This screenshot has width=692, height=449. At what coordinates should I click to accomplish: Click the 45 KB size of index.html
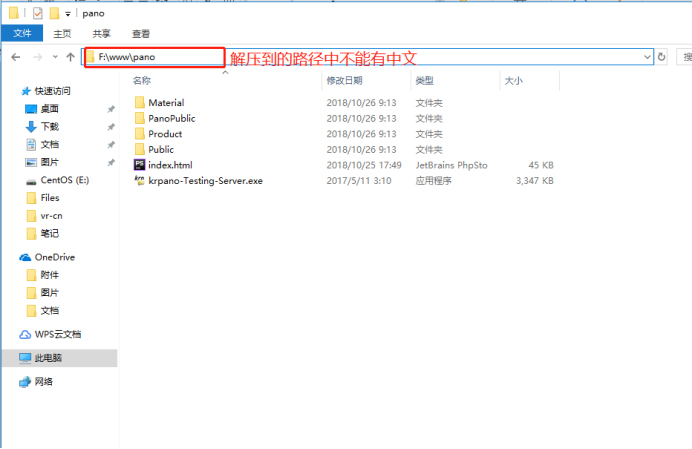coord(541,165)
